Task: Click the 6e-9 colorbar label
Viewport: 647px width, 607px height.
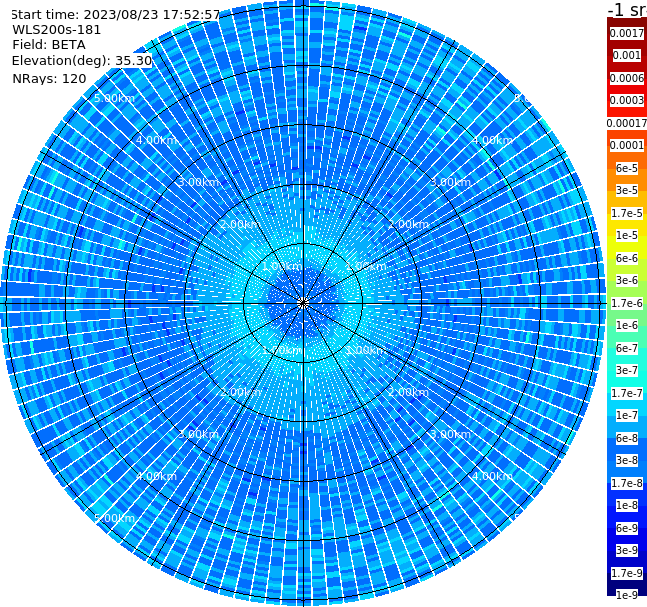Action: pos(627,528)
